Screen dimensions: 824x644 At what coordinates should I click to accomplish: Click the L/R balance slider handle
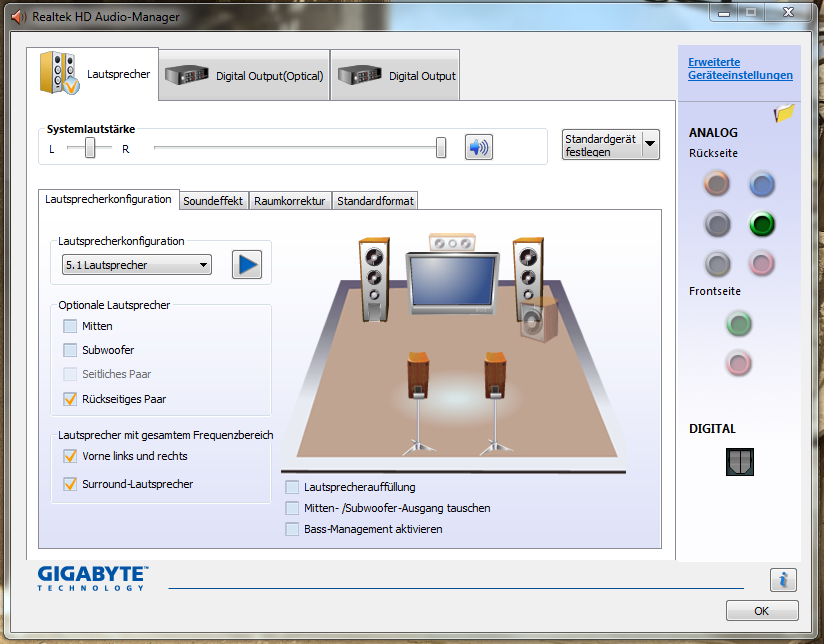click(90, 148)
